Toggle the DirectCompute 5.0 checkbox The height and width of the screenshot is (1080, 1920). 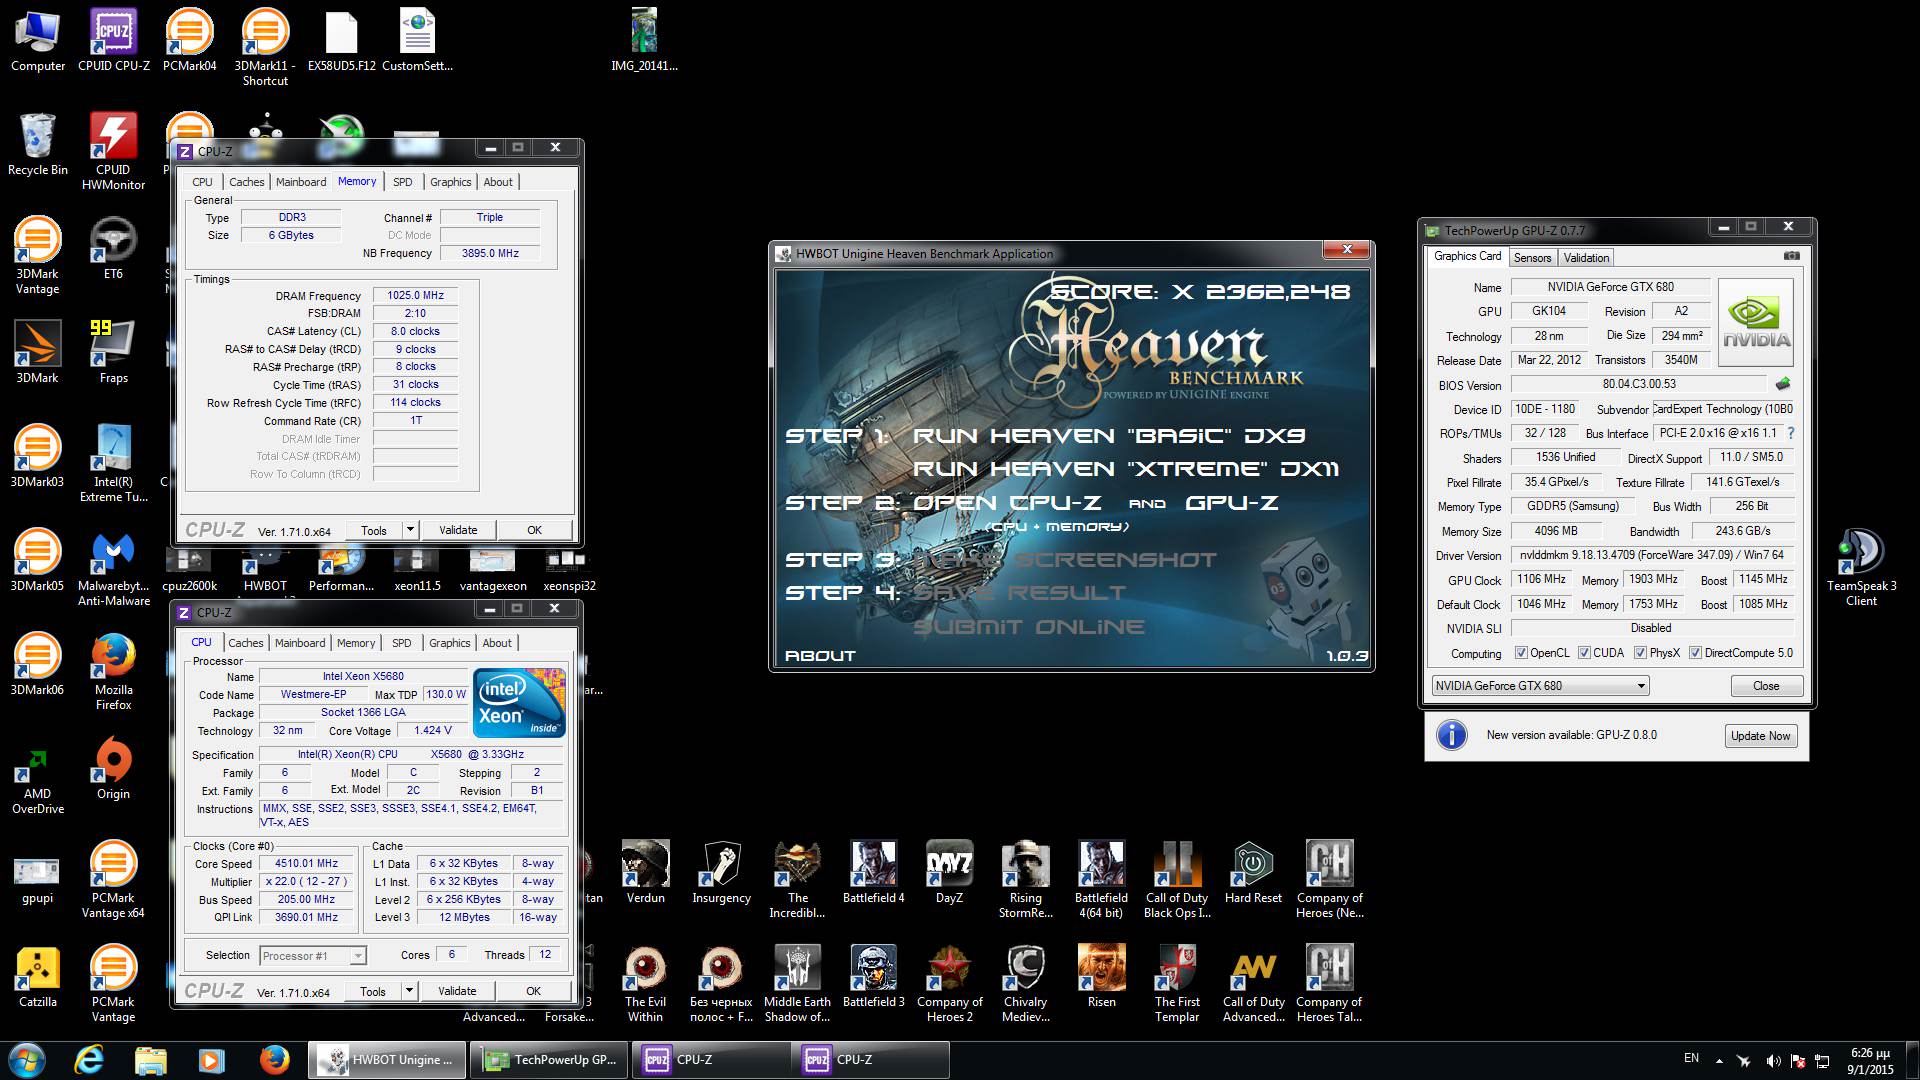(1695, 653)
